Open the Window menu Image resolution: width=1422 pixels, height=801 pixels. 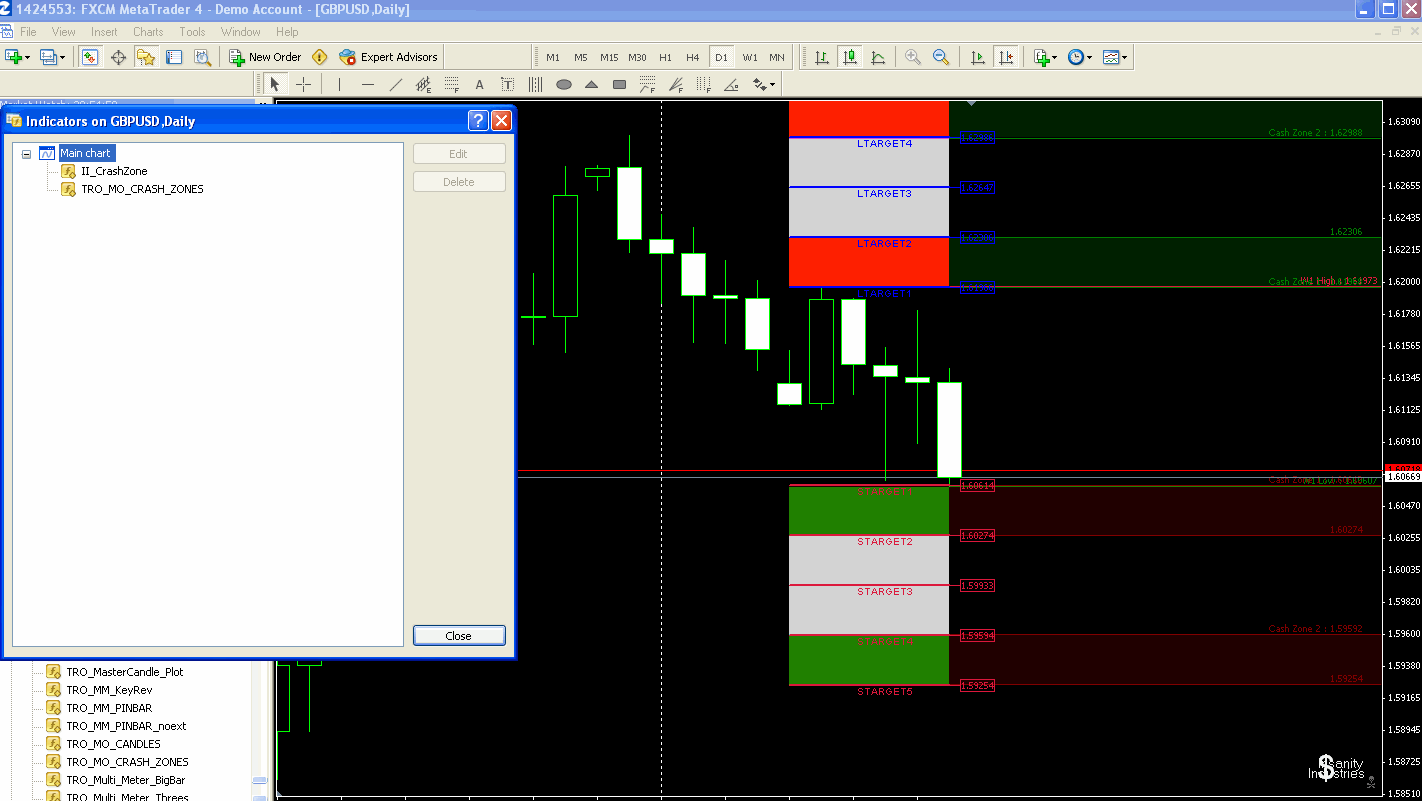click(x=240, y=32)
